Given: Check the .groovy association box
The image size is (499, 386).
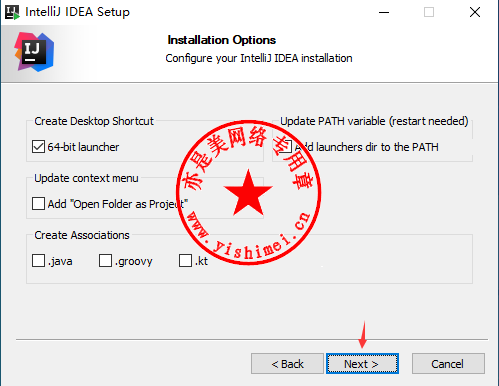Looking at the screenshot, I should pos(105,261).
